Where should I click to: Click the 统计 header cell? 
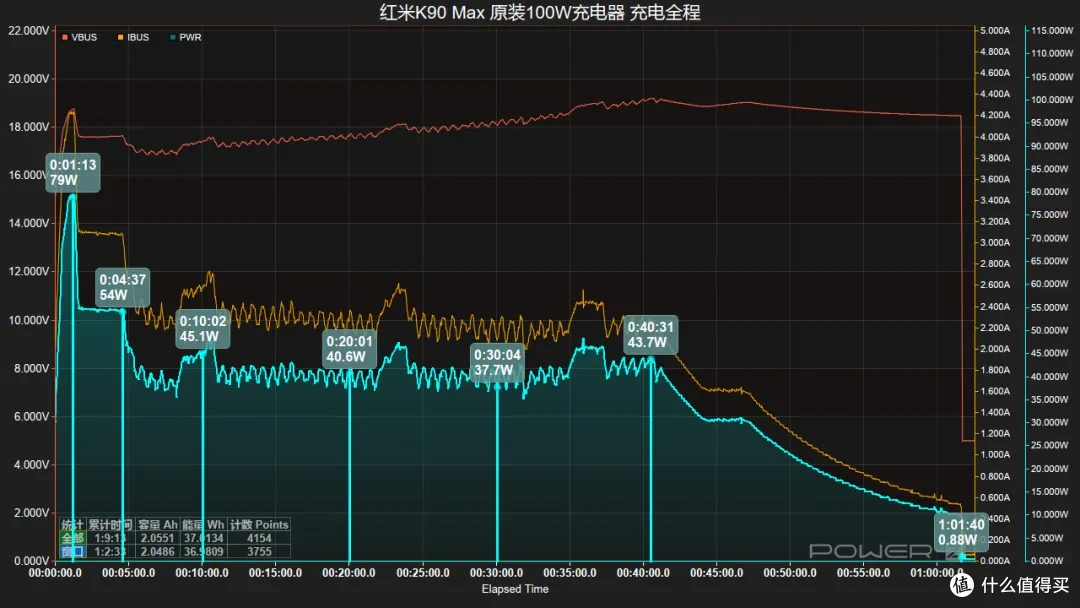pos(72,525)
